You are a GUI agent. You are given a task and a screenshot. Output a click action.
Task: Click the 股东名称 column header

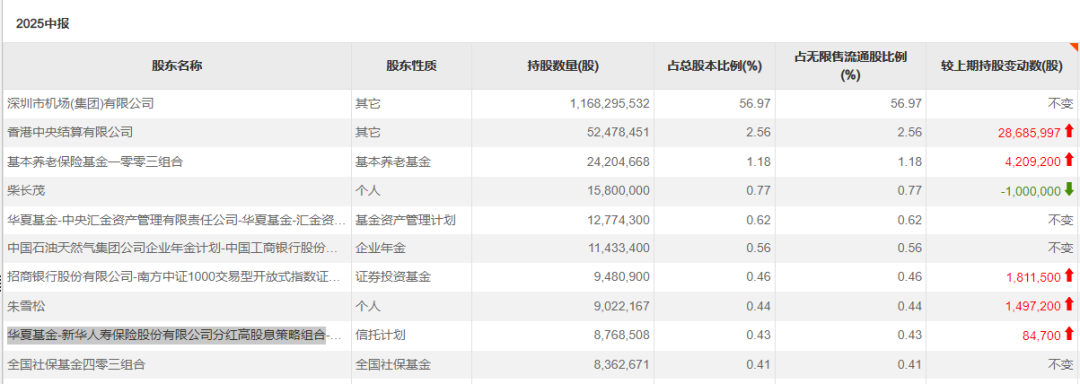click(177, 66)
